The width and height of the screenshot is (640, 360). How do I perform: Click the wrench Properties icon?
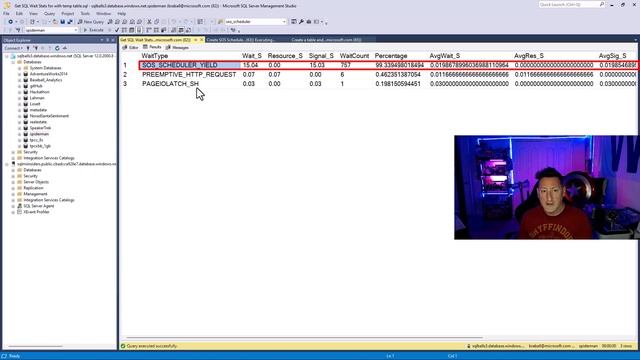tap(301, 22)
